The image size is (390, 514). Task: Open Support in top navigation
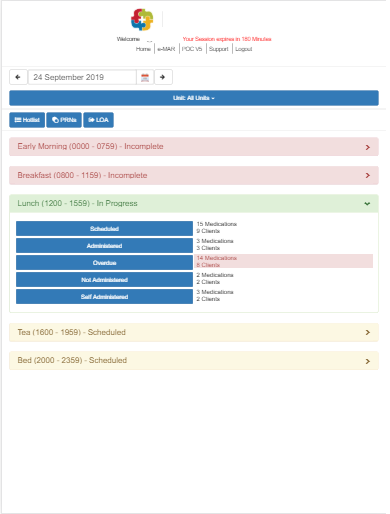(x=219, y=49)
